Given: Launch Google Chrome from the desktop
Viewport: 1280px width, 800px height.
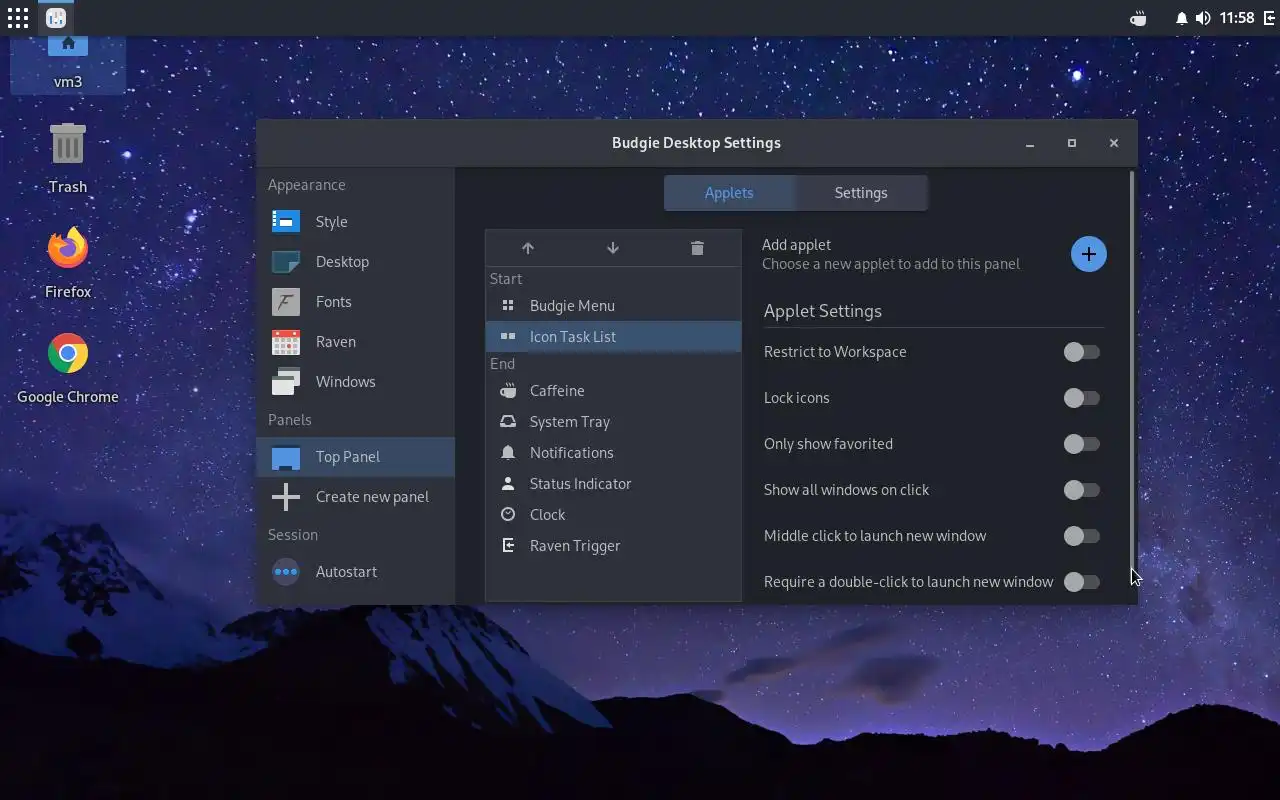Looking at the screenshot, I should [x=68, y=354].
